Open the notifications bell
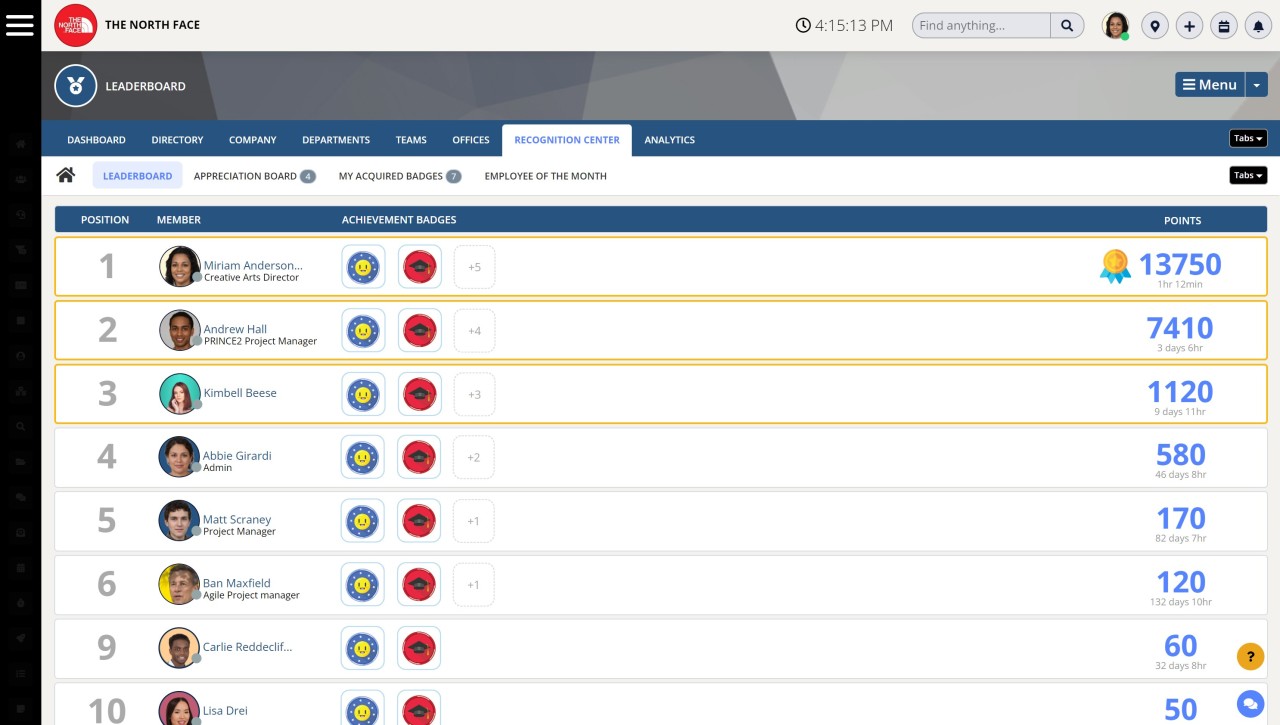This screenshot has height=725, width=1280. [1258, 26]
